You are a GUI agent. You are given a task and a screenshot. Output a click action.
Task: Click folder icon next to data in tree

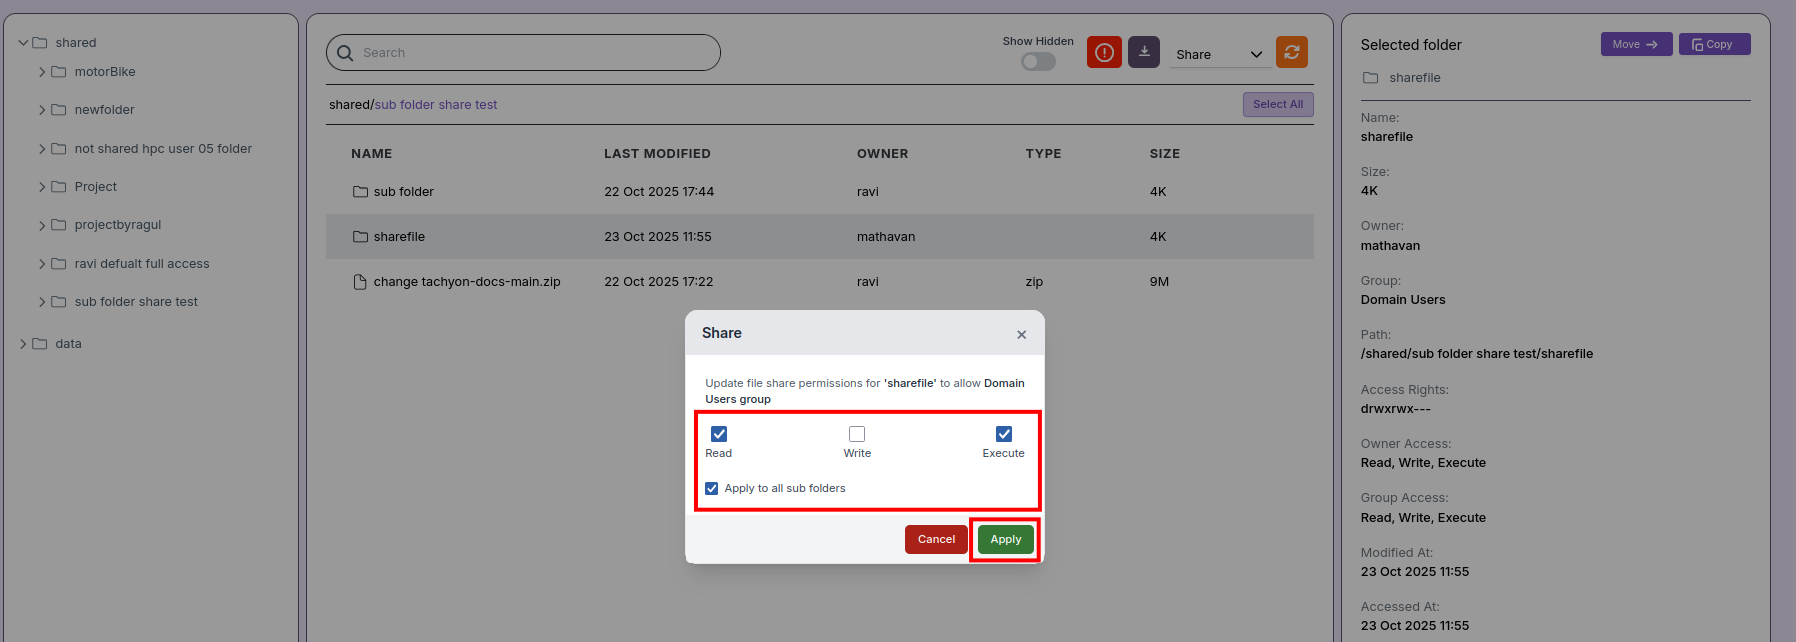point(40,344)
